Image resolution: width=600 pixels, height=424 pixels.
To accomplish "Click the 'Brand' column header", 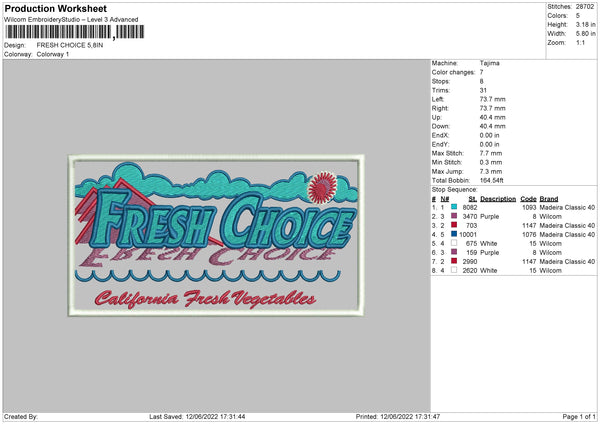I will (x=549, y=199).
